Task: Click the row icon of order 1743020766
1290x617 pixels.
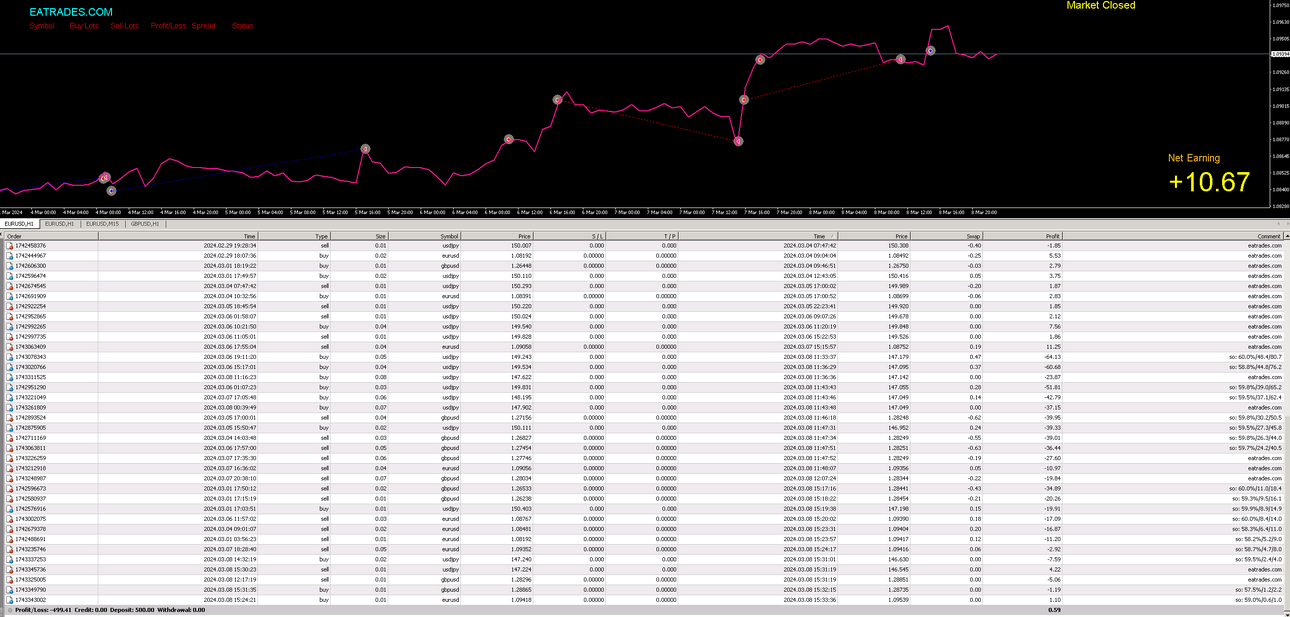Action: click(x=10, y=367)
